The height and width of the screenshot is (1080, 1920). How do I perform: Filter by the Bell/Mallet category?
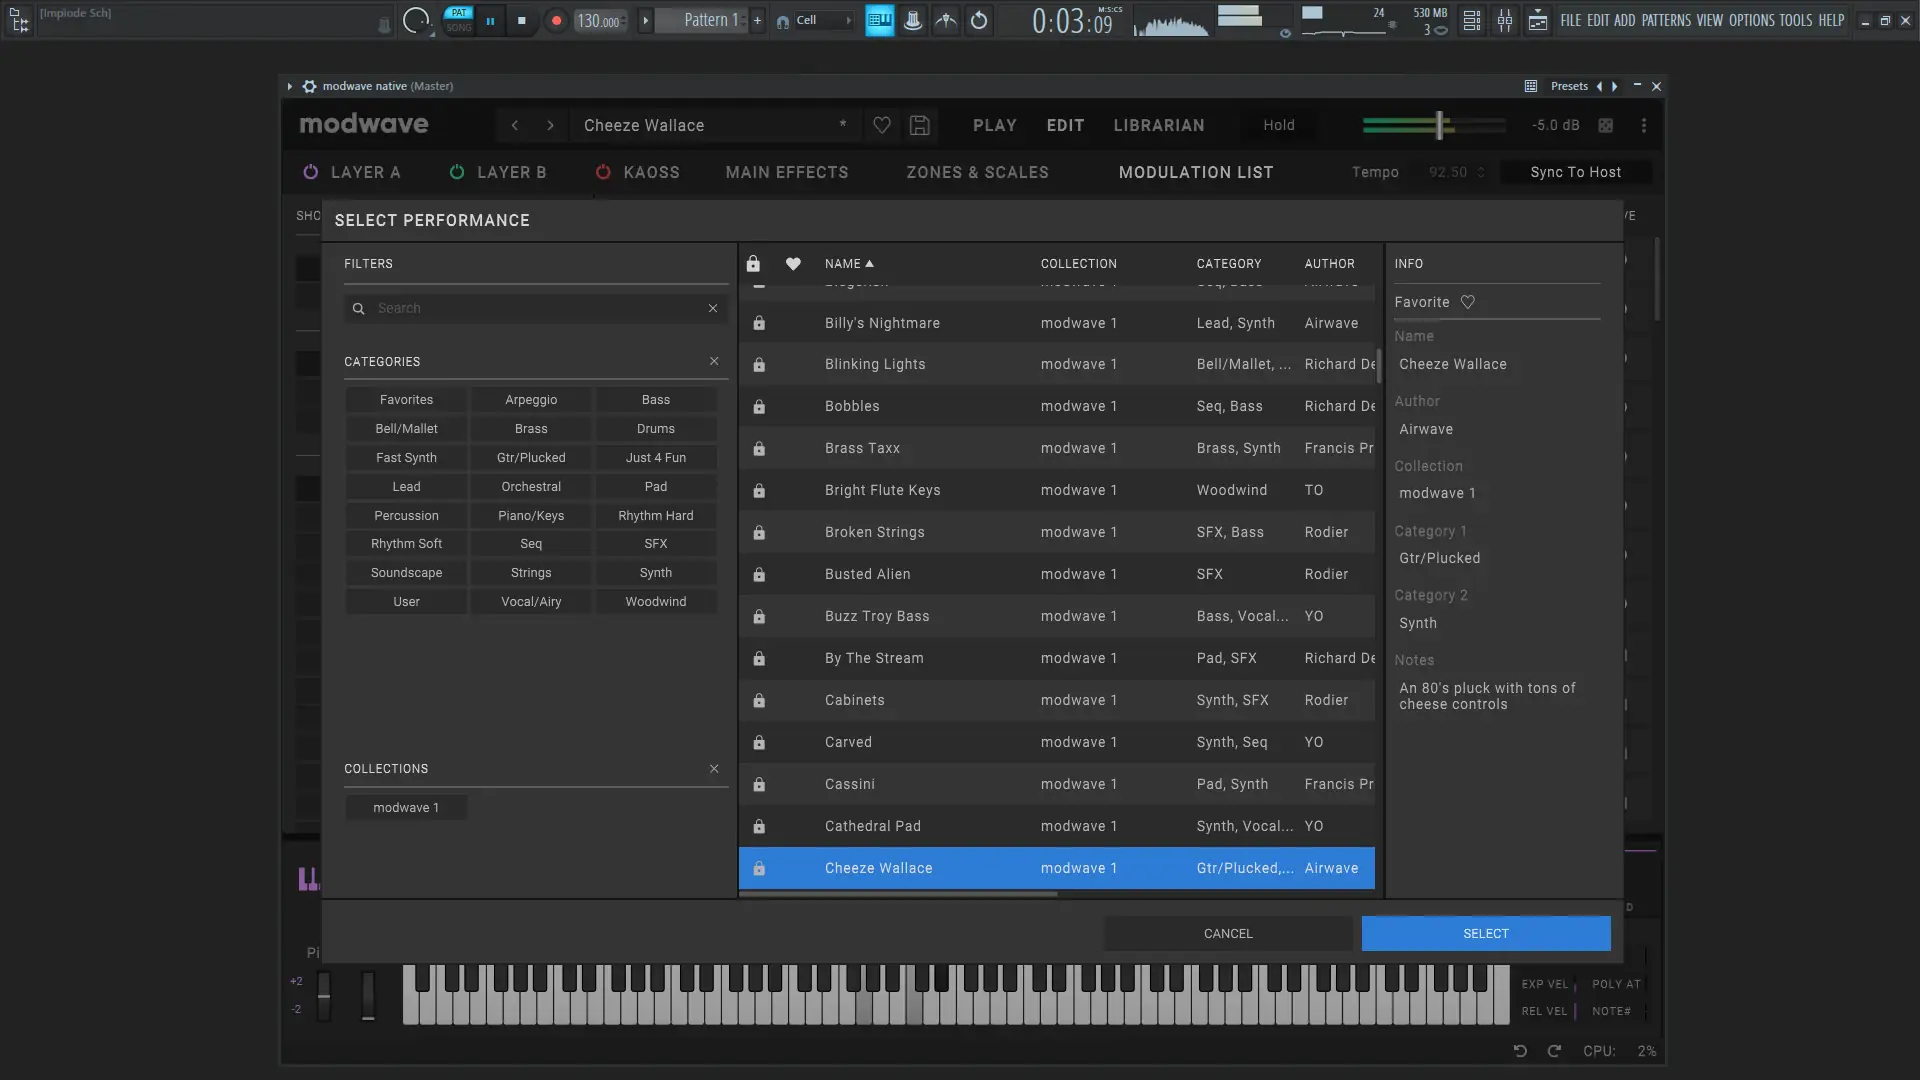pos(406,428)
